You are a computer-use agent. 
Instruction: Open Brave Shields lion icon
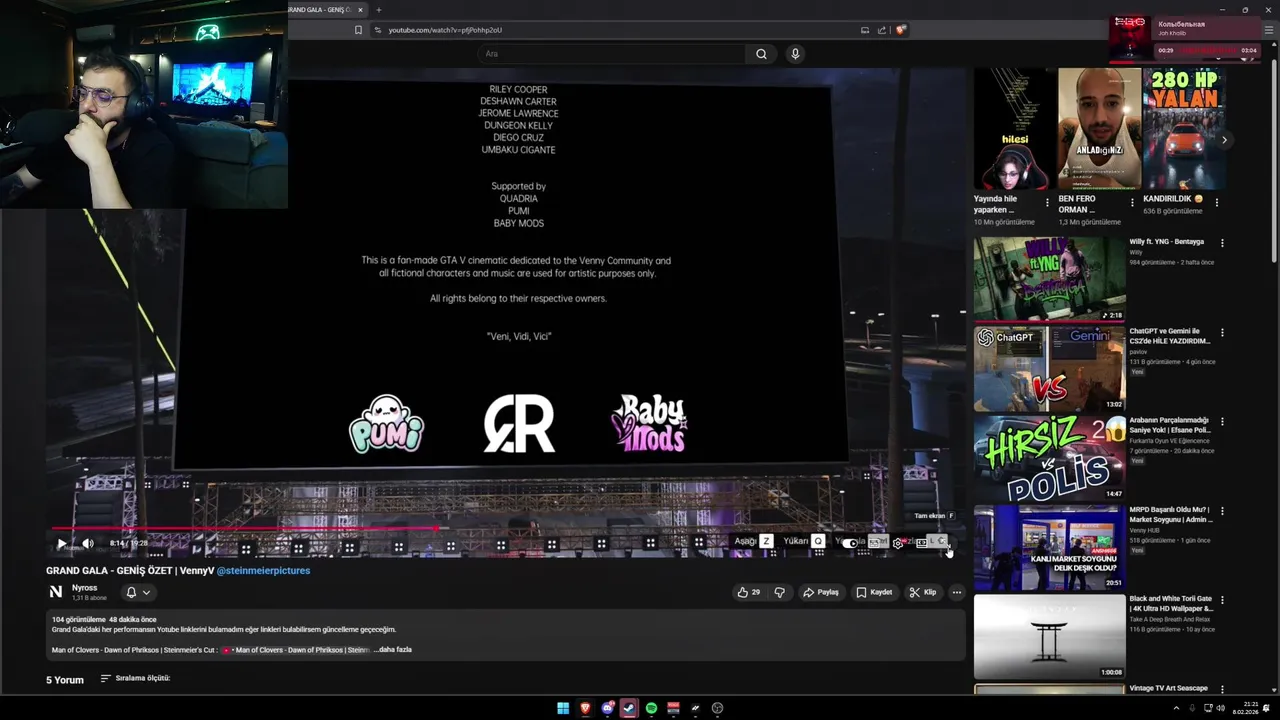pos(900,30)
